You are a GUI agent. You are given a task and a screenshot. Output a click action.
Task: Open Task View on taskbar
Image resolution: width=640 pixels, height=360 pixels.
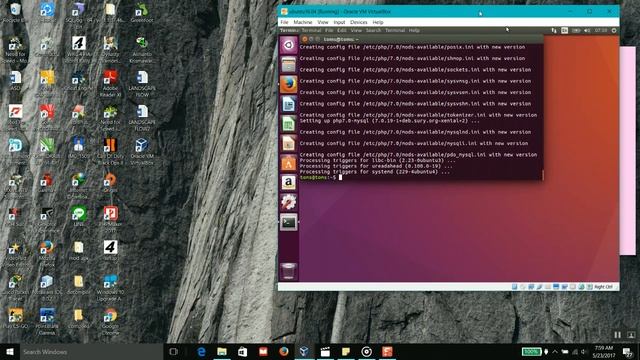173,351
